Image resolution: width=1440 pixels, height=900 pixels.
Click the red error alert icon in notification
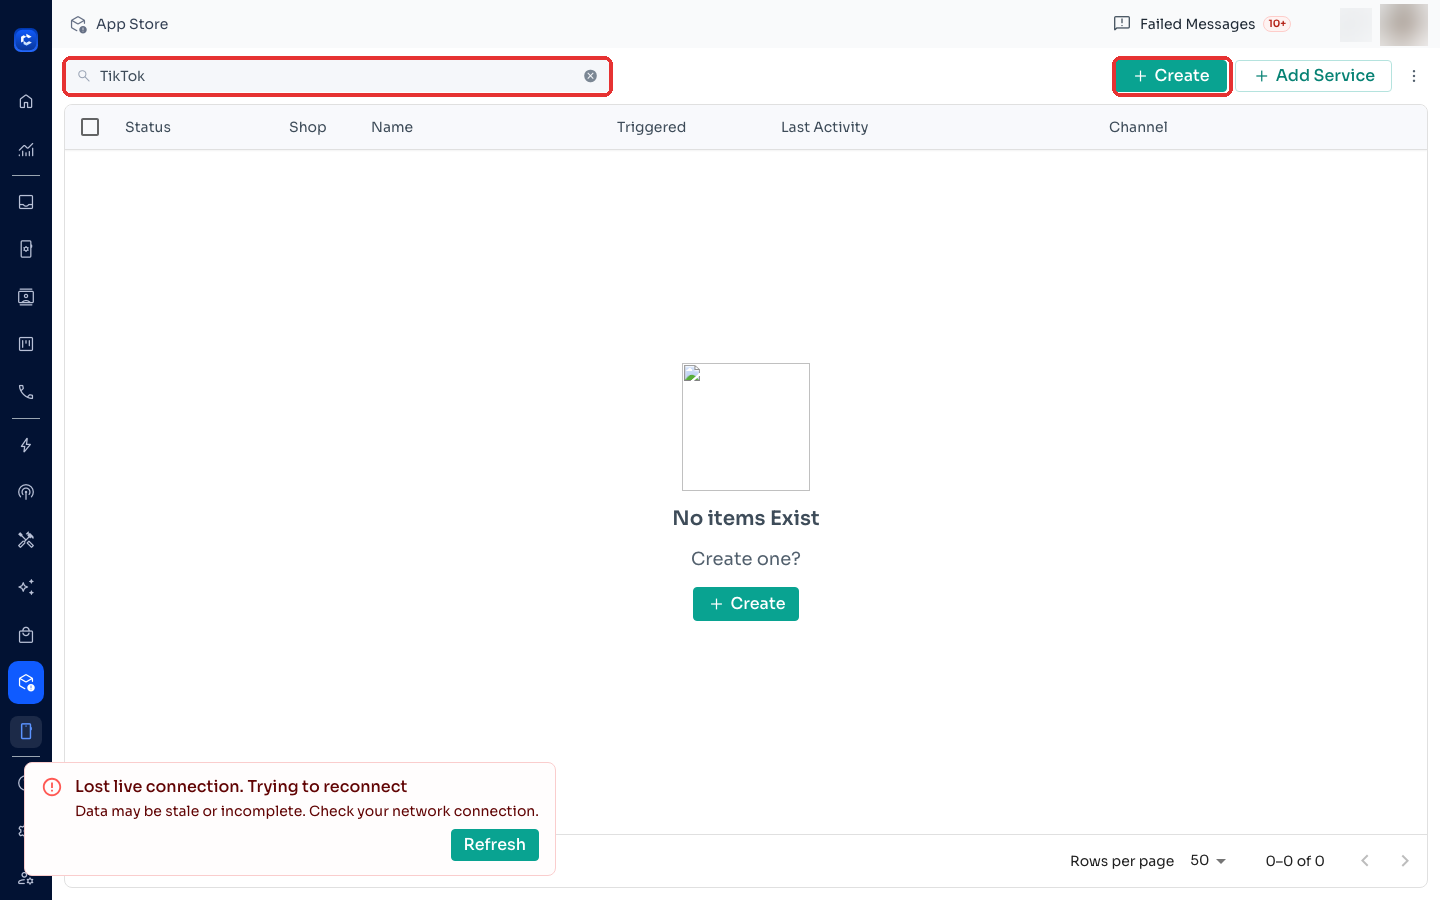[52, 787]
